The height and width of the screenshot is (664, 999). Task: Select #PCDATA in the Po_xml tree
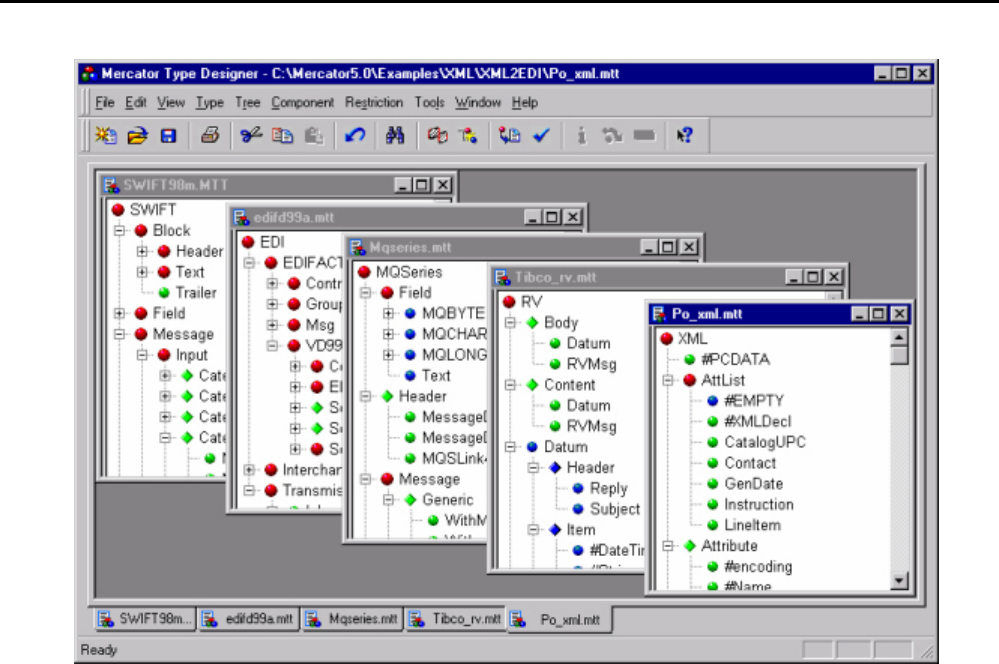pyautogui.click(x=735, y=359)
